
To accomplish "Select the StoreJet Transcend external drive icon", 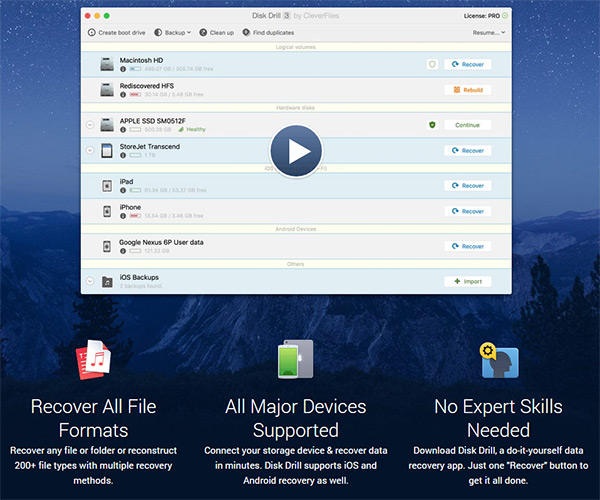I will click(107, 151).
